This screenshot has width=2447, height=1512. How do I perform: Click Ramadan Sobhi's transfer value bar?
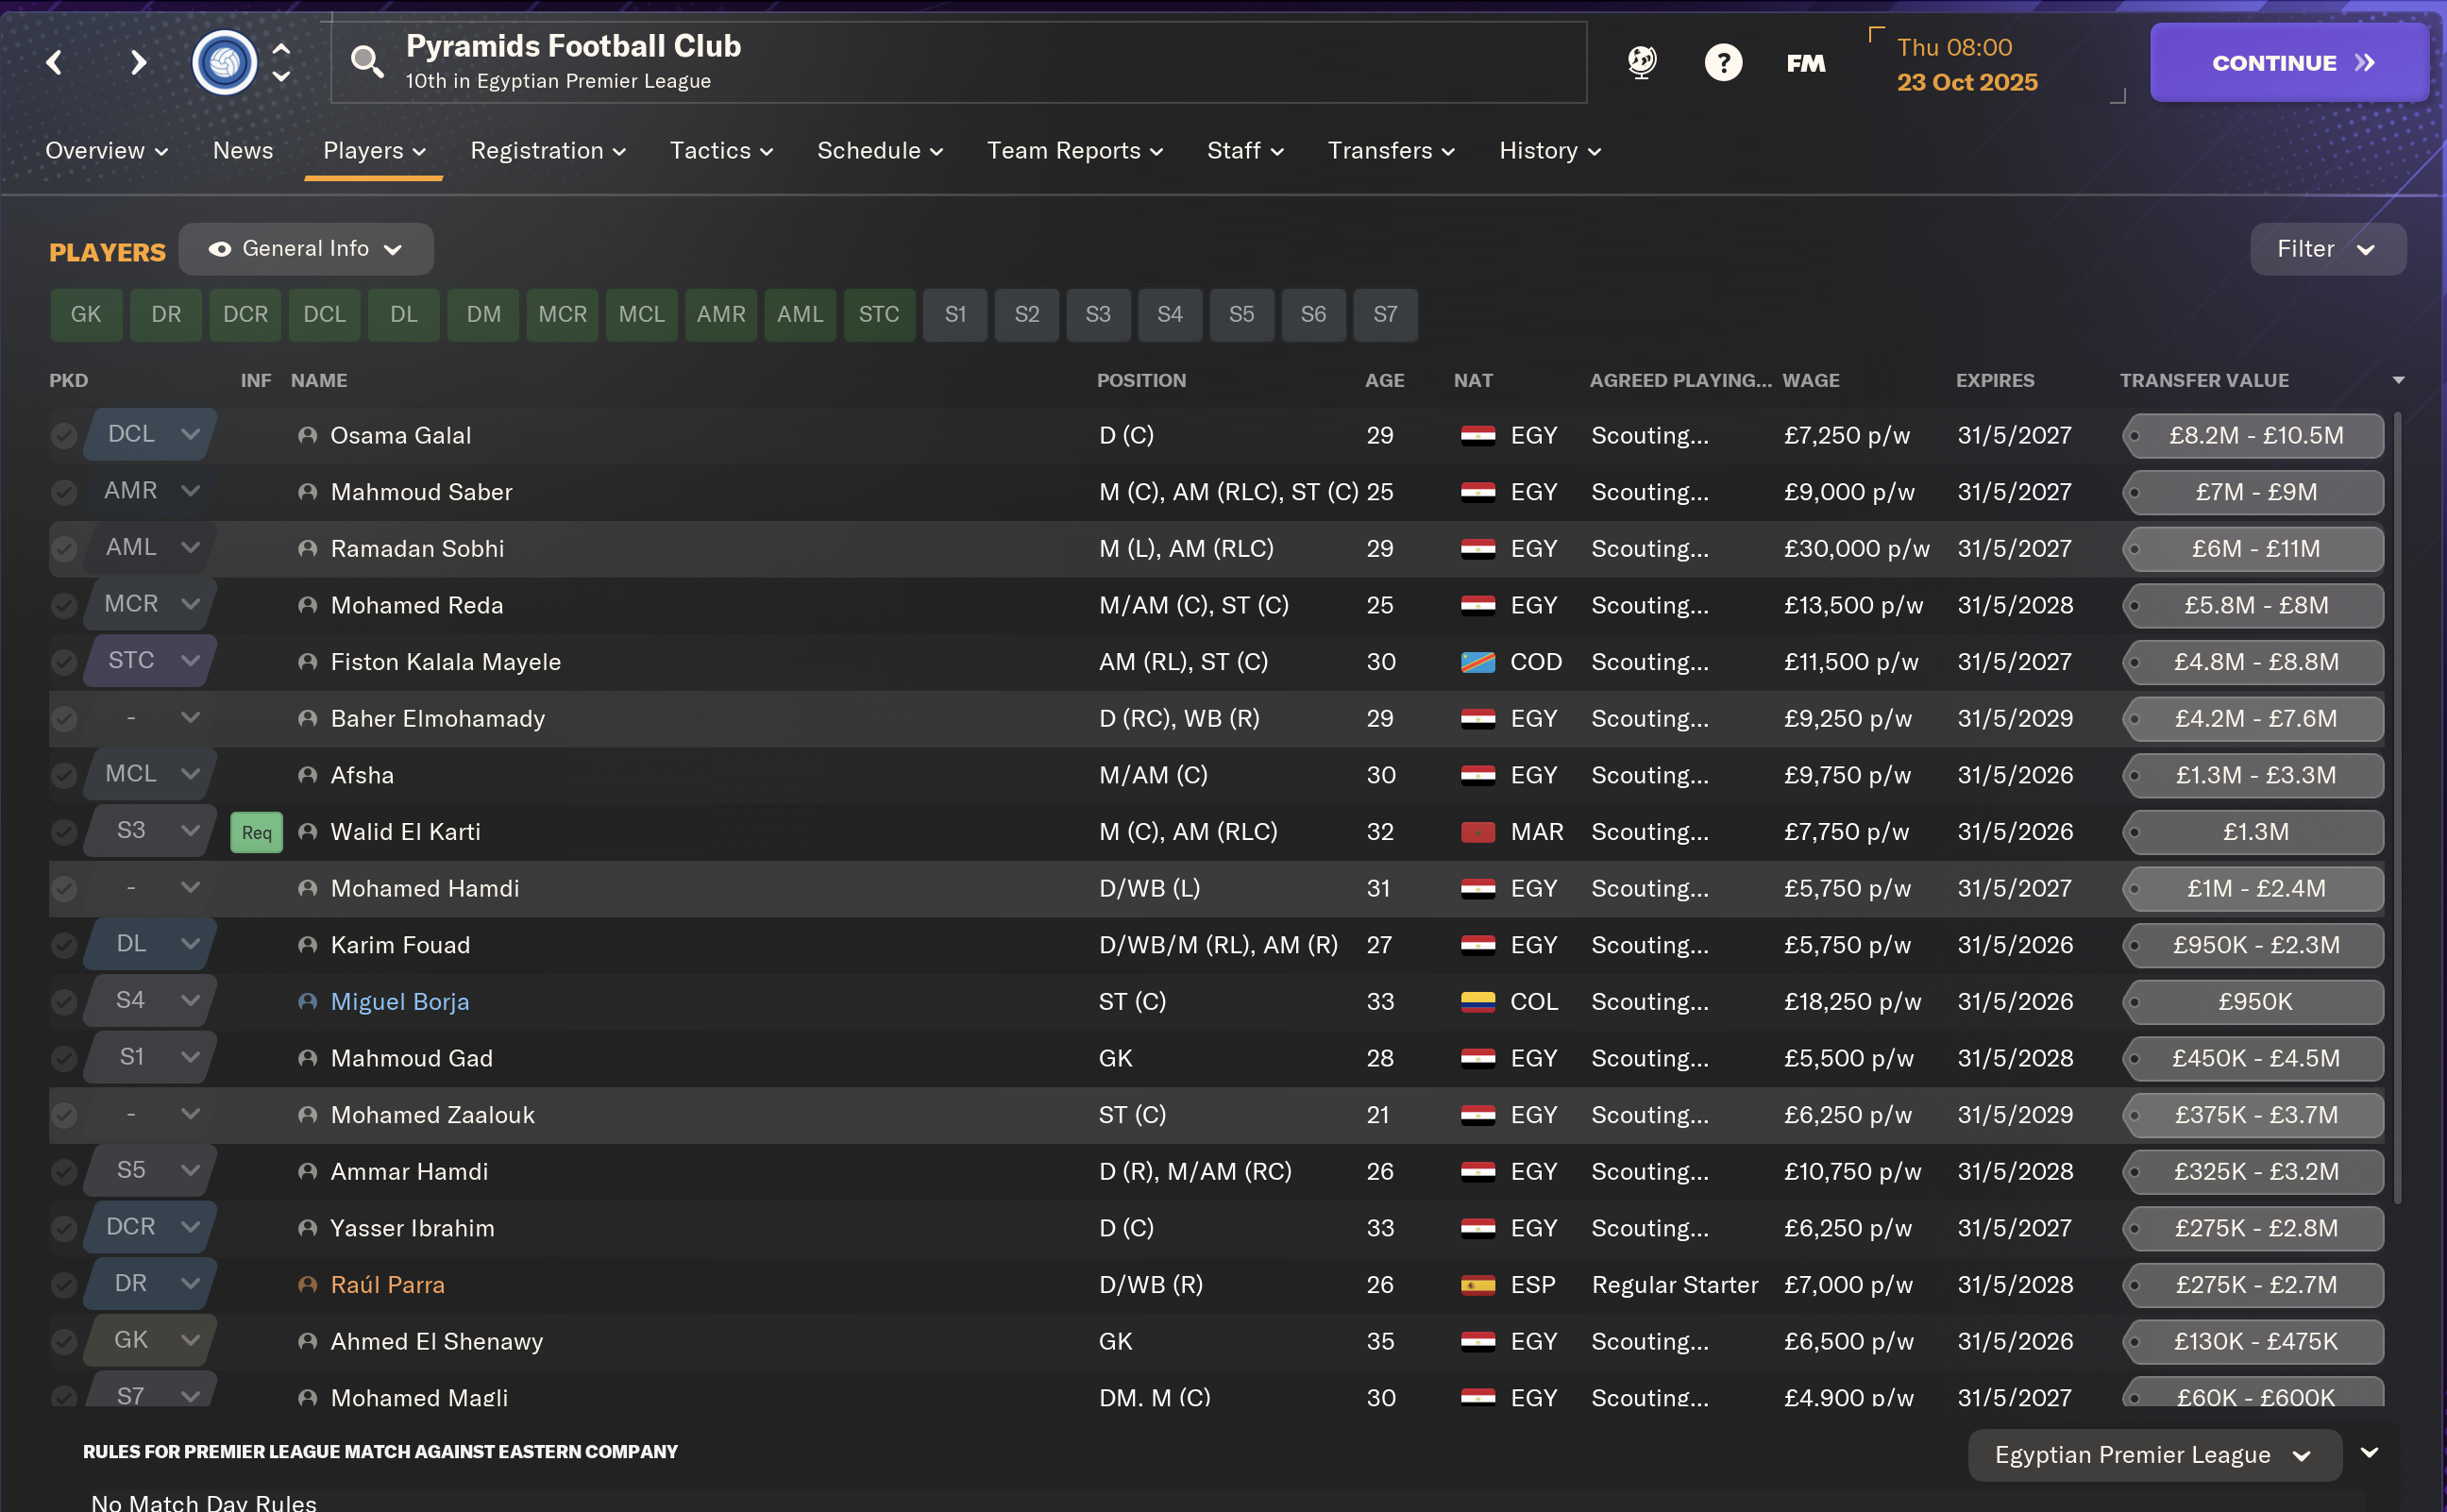pyautogui.click(x=2254, y=549)
